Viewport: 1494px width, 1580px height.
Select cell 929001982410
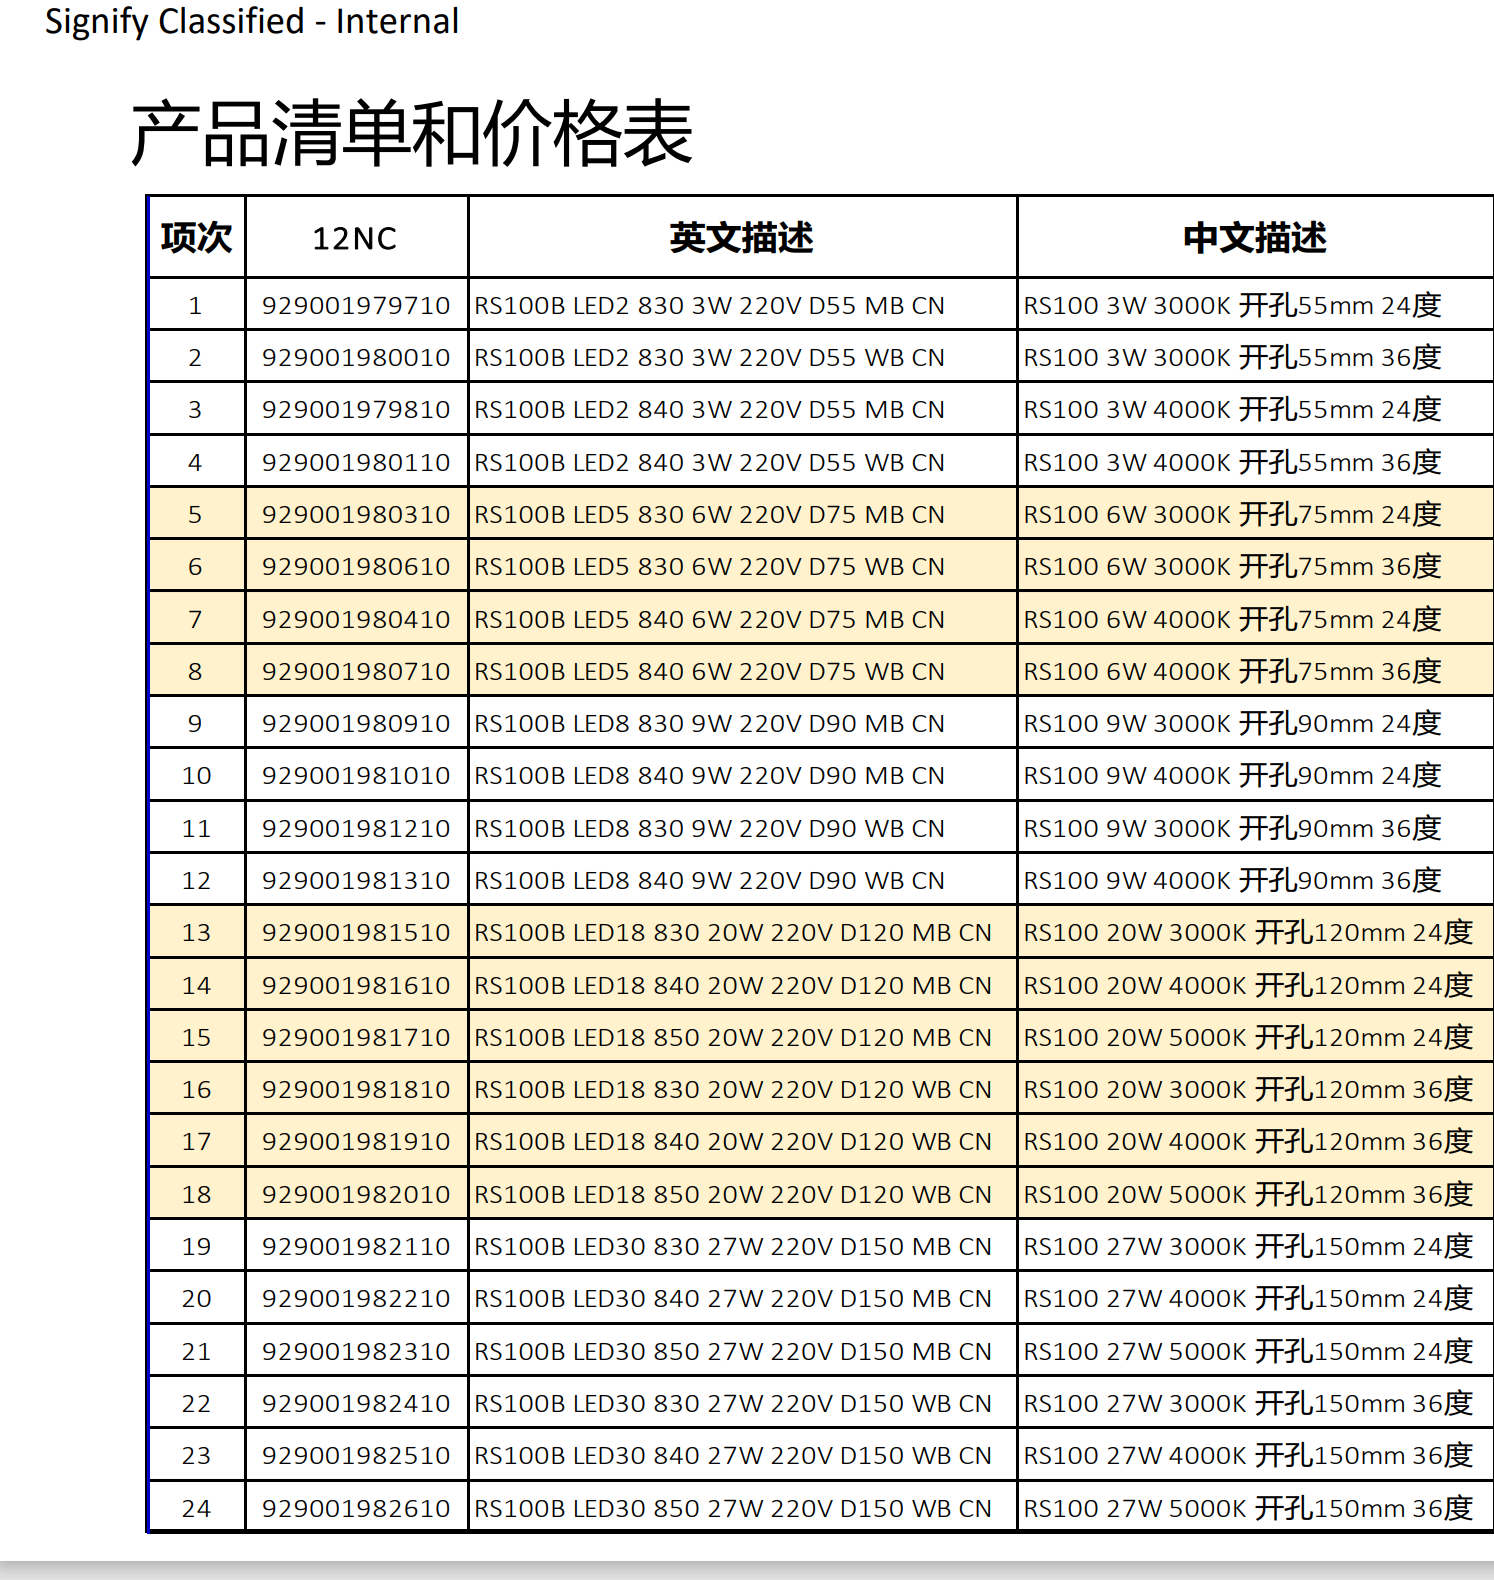[356, 1404]
